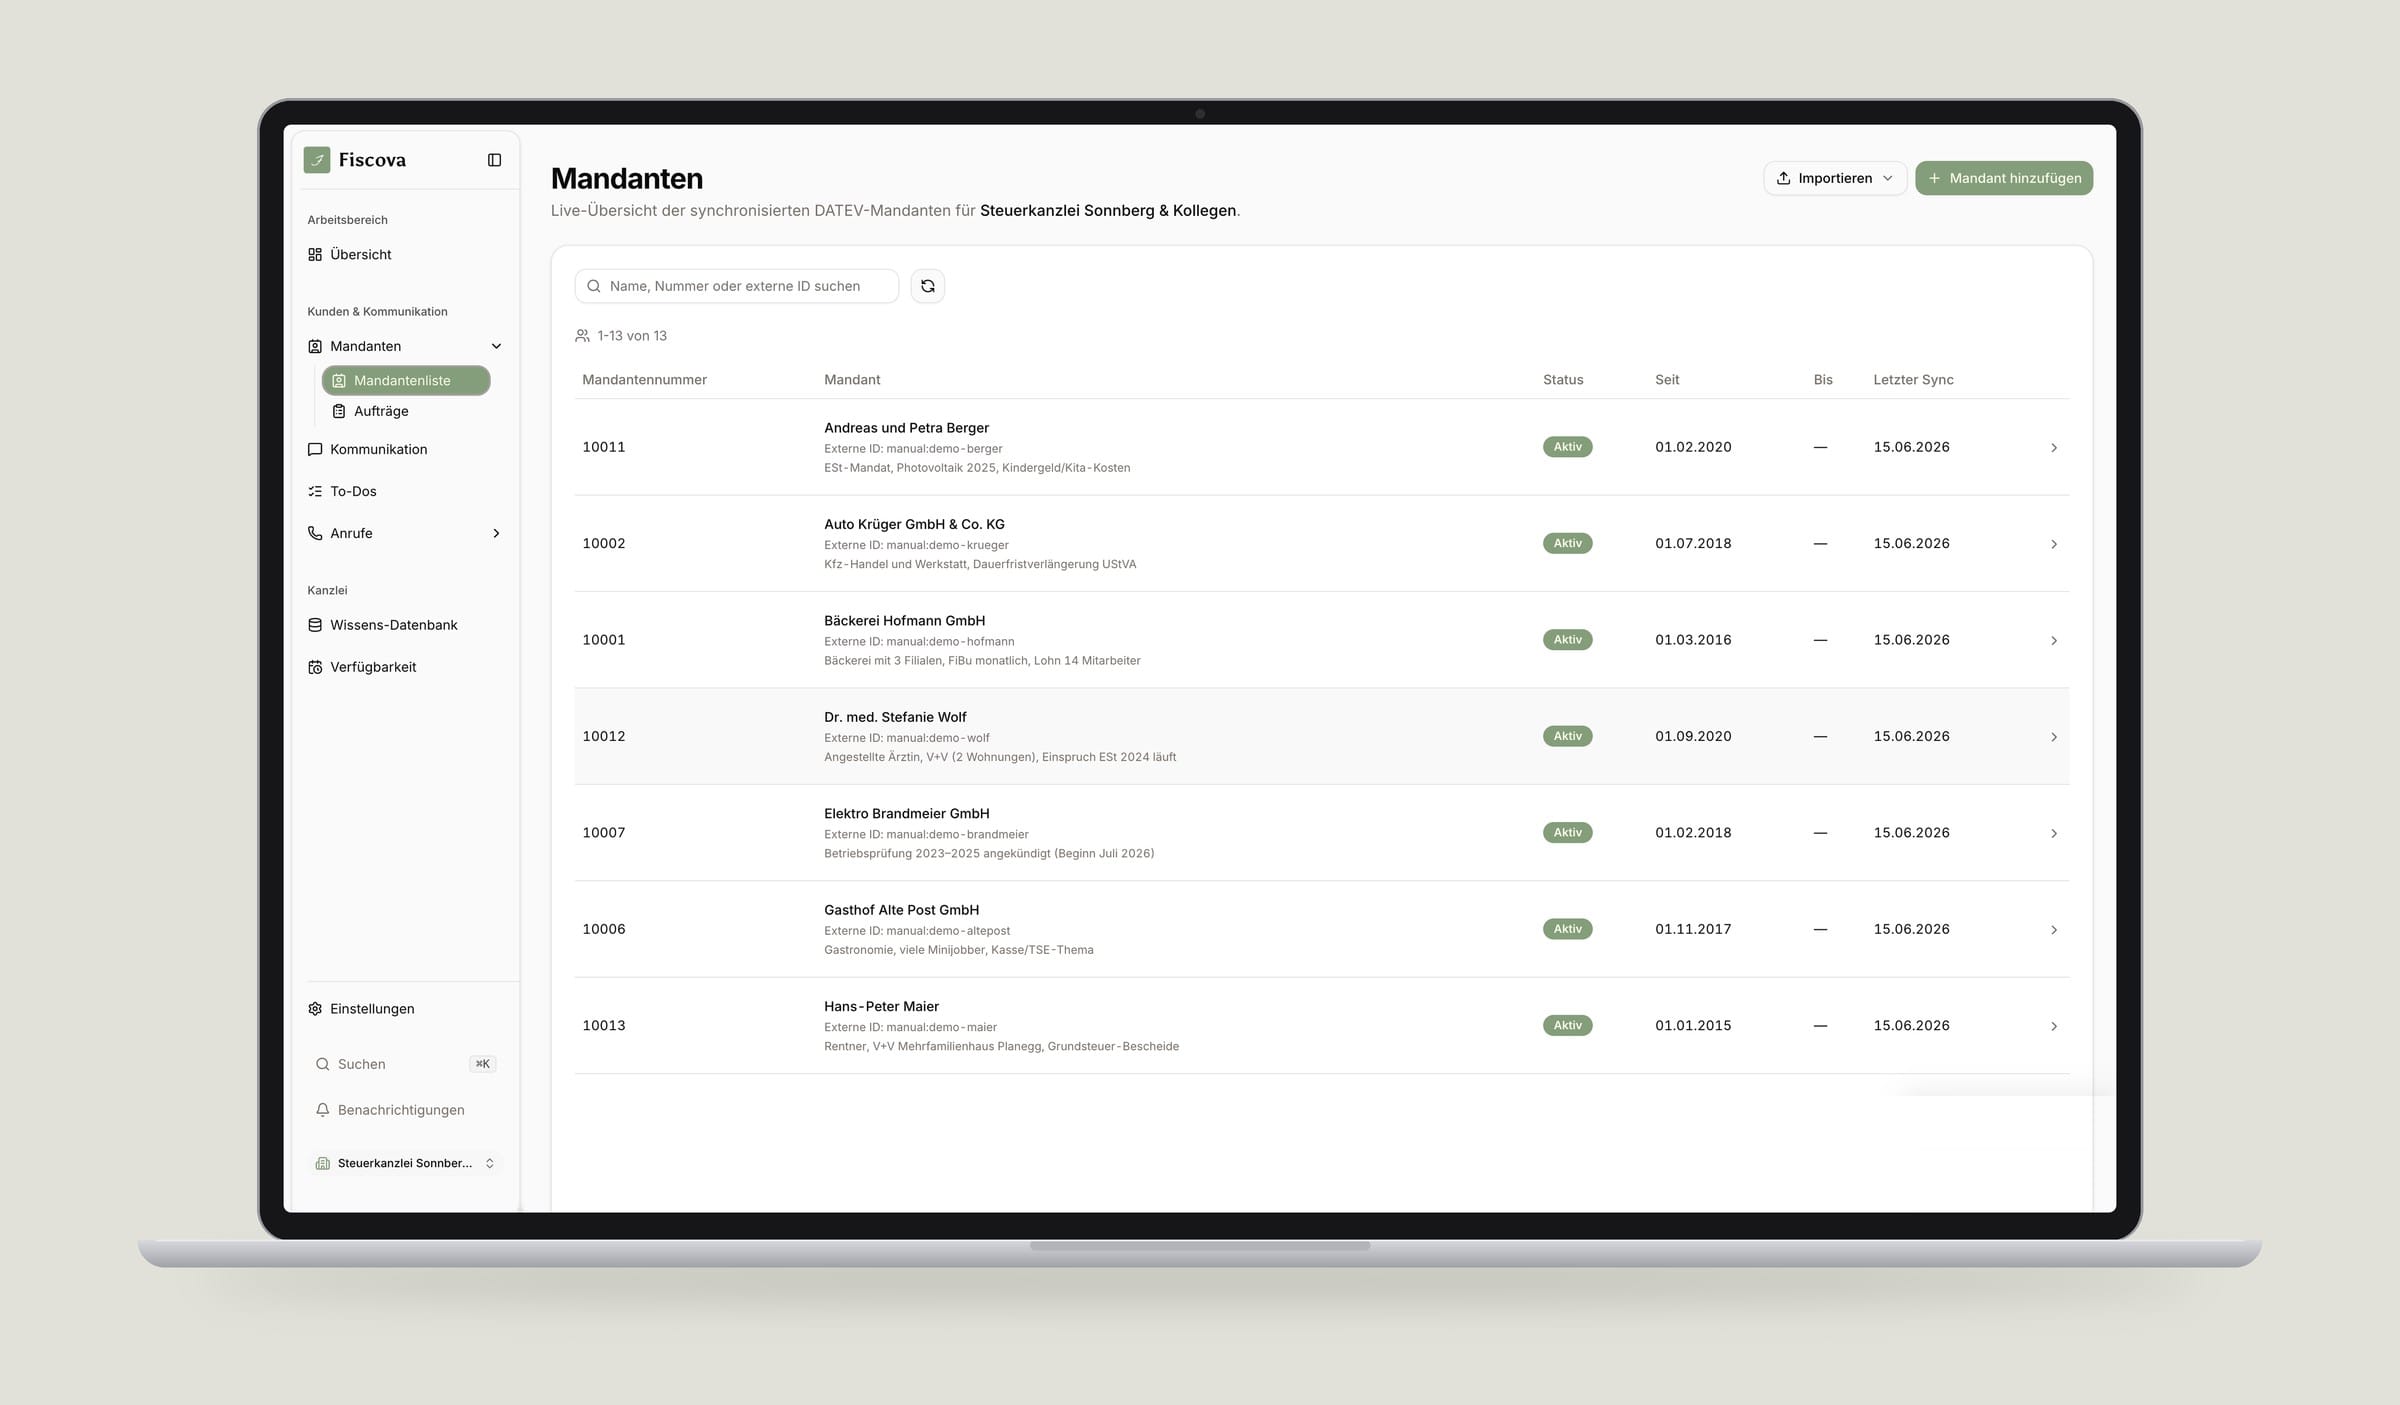Click the Letzter Sync column header

pyautogui.click(x=1913, y=380)
